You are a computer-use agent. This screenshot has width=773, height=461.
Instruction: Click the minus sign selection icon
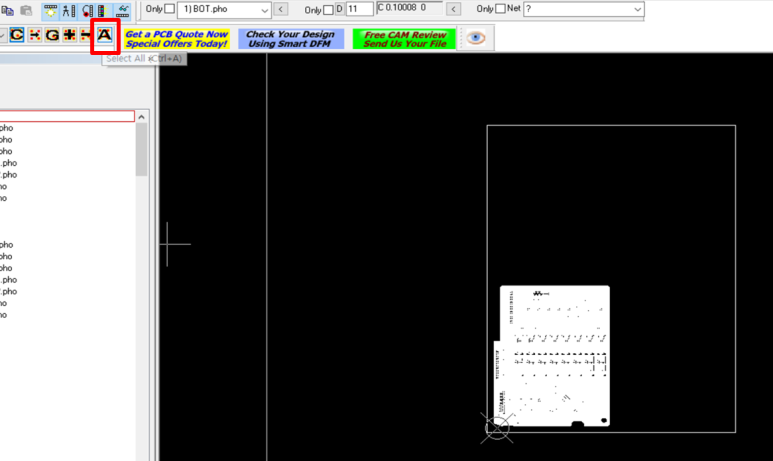85,35
